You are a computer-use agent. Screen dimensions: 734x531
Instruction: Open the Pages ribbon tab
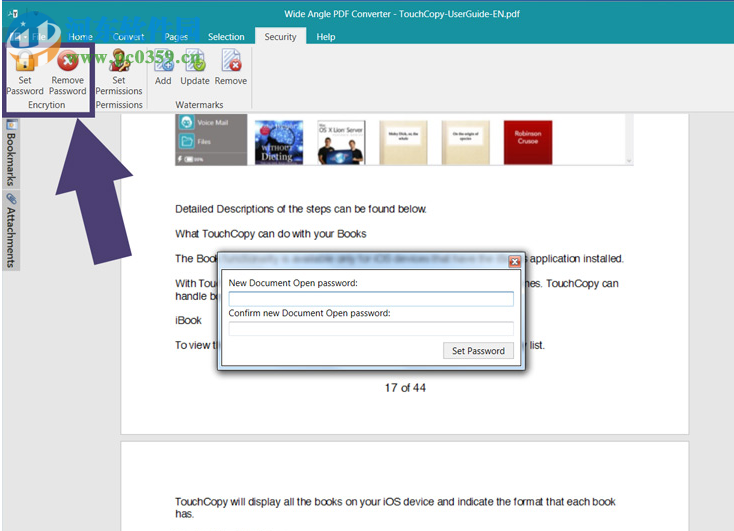point(176,37)
